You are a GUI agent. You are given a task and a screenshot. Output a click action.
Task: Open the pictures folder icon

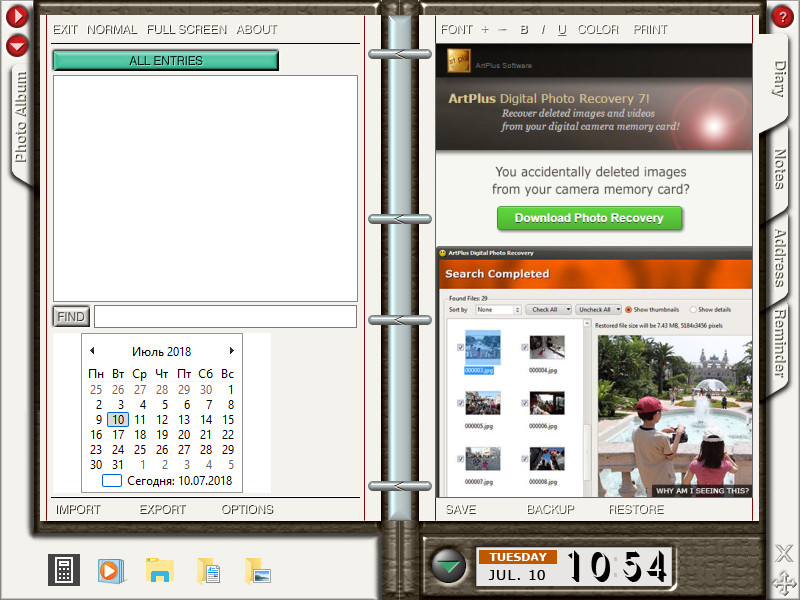[x=258, y=570]
